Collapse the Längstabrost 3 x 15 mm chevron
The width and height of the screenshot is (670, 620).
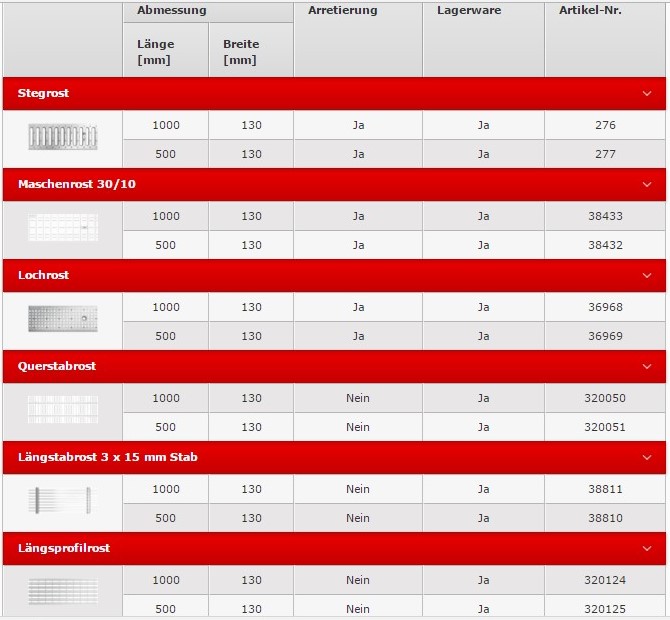pyautogui.click(x=647, y=458)
